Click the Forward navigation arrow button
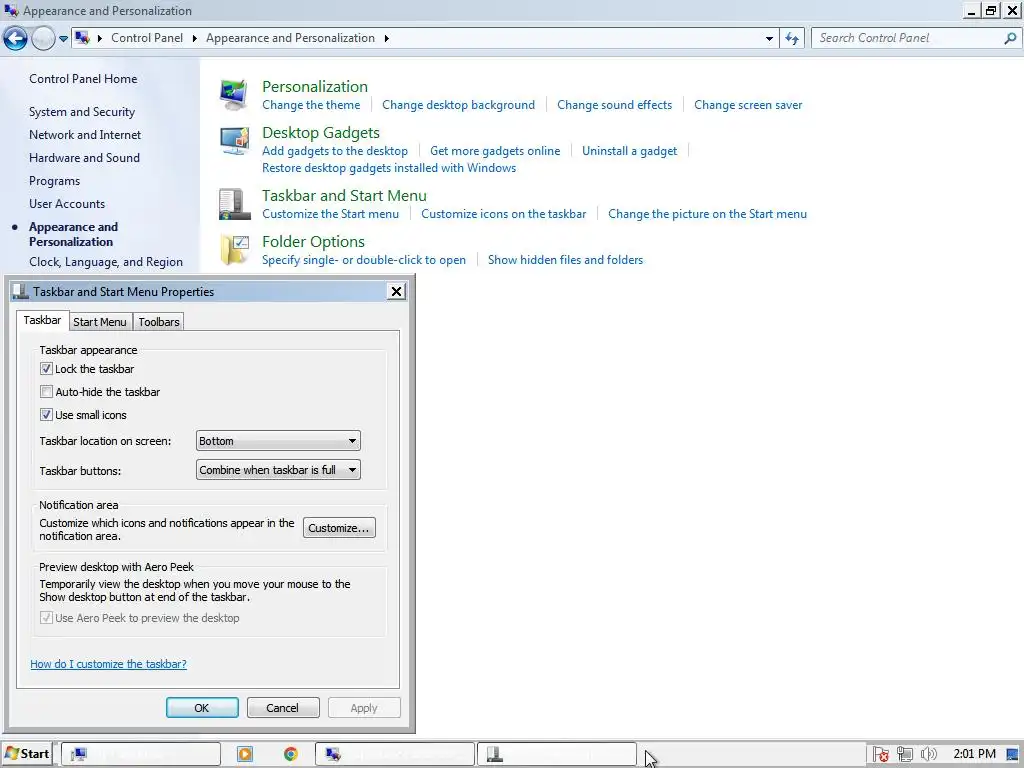The image size is (1024, 768). coord(43,39)
